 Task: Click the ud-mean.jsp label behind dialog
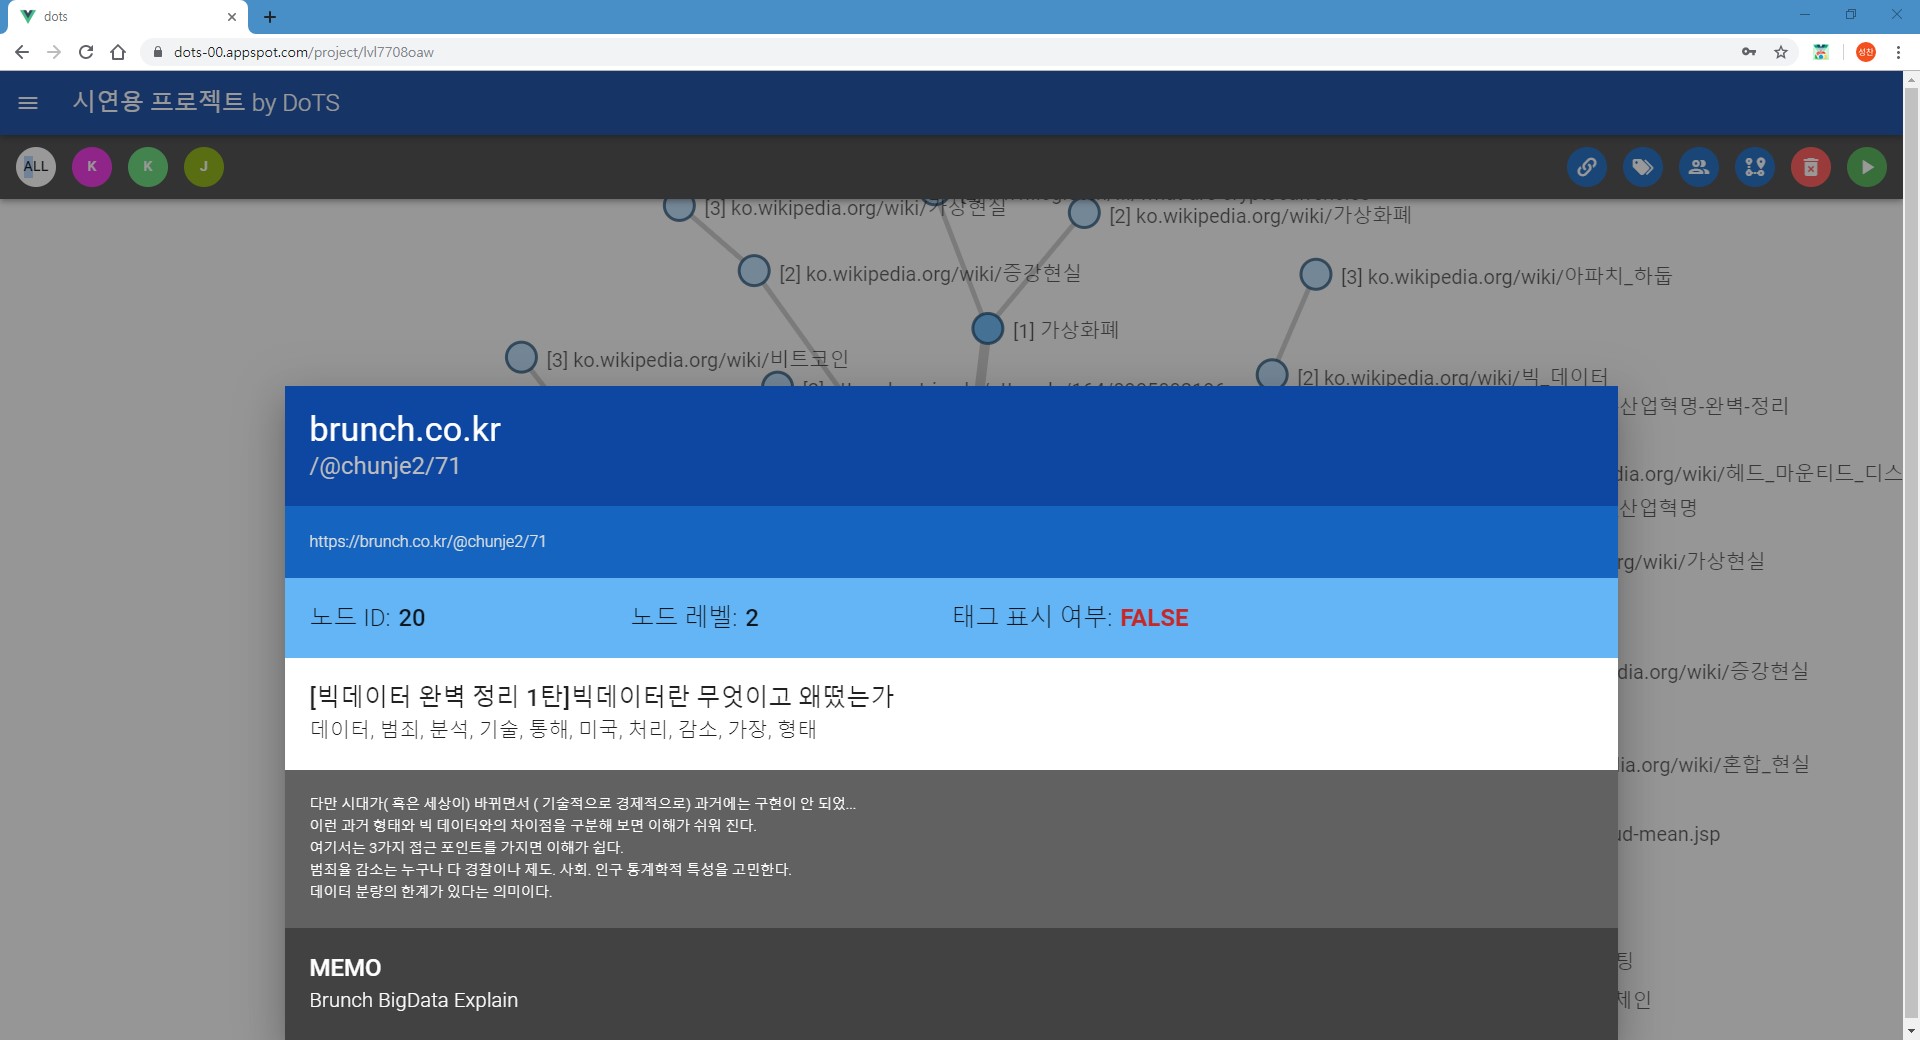[1669, 834]
